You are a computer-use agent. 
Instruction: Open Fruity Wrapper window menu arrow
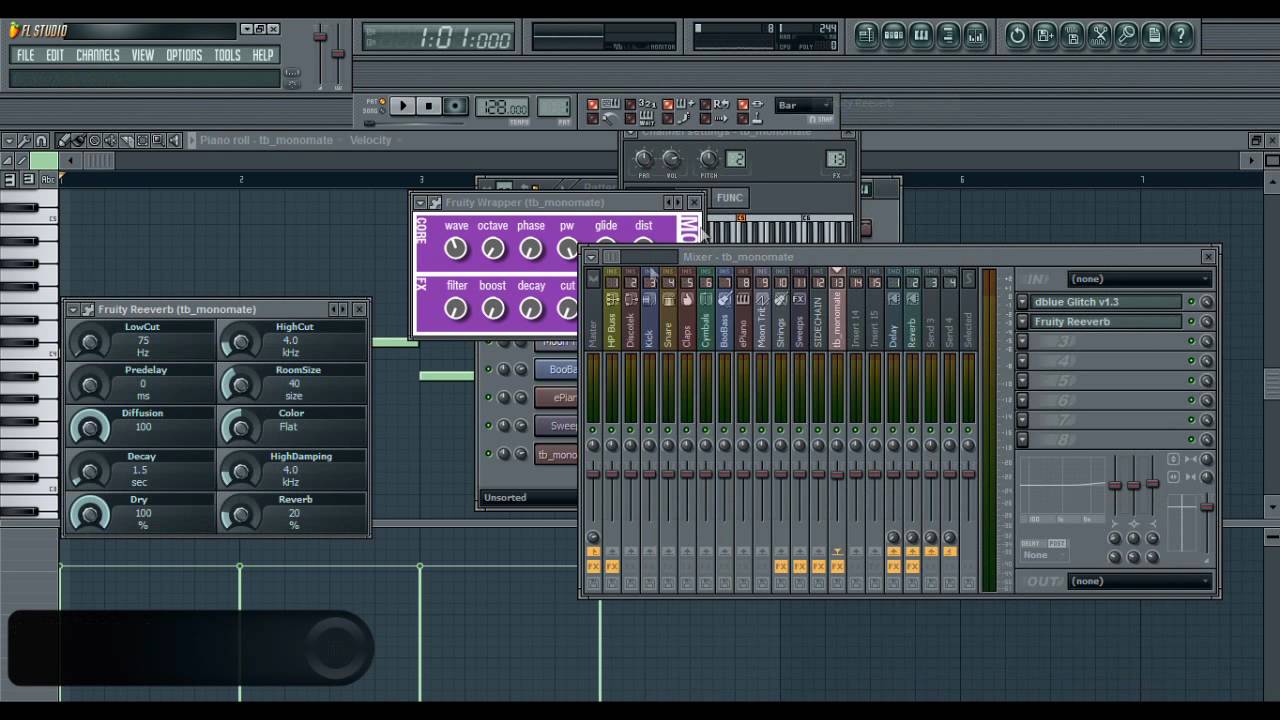[421, 202]
